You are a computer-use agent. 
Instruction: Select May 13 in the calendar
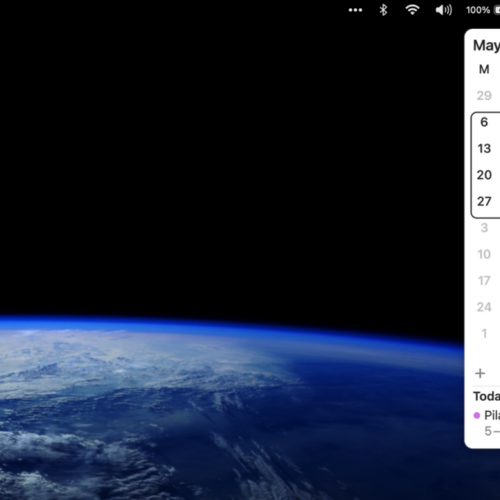484,148
